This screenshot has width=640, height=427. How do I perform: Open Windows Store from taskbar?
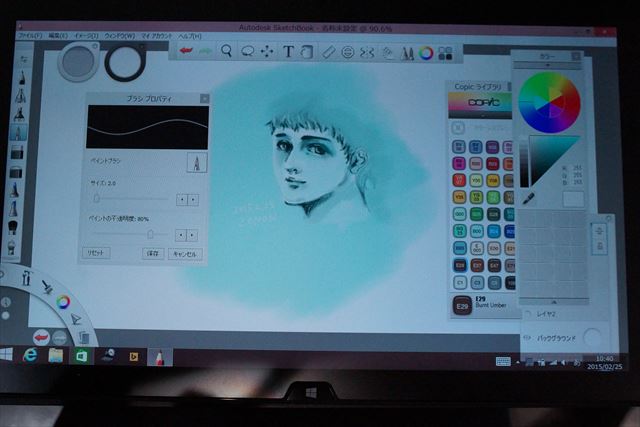tap(81, 356)
